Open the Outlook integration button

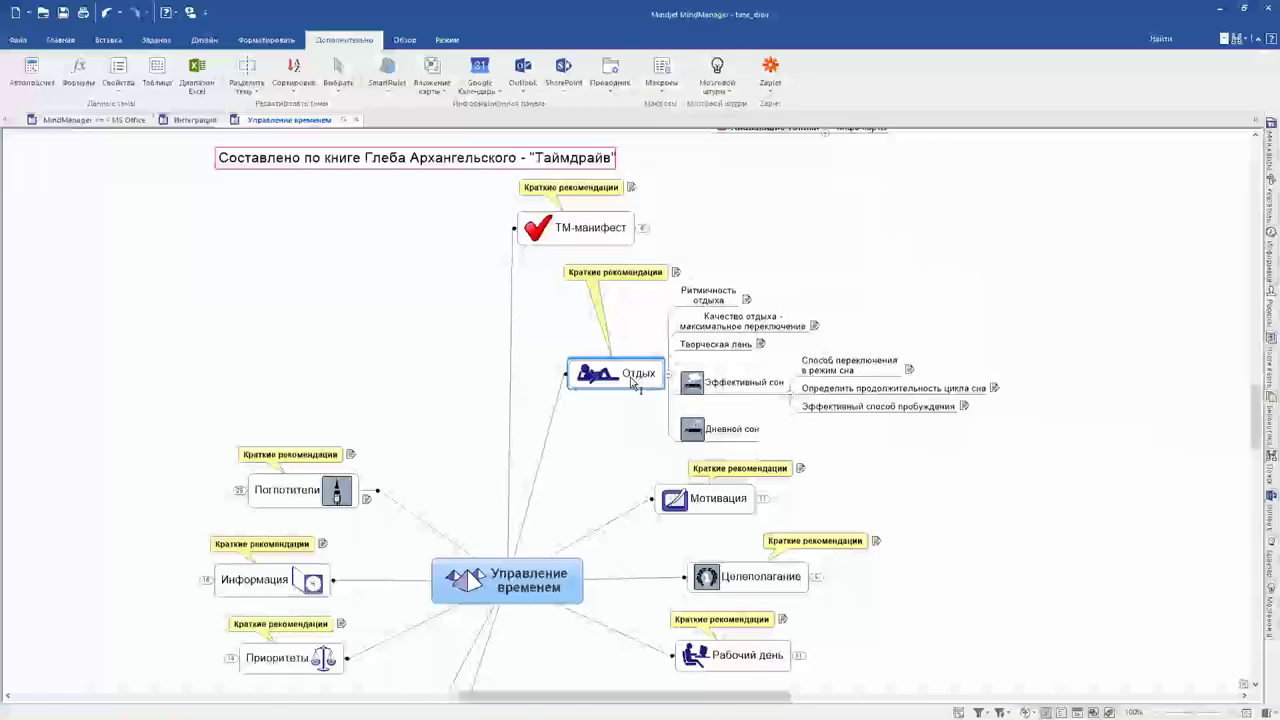coord(523,73)
